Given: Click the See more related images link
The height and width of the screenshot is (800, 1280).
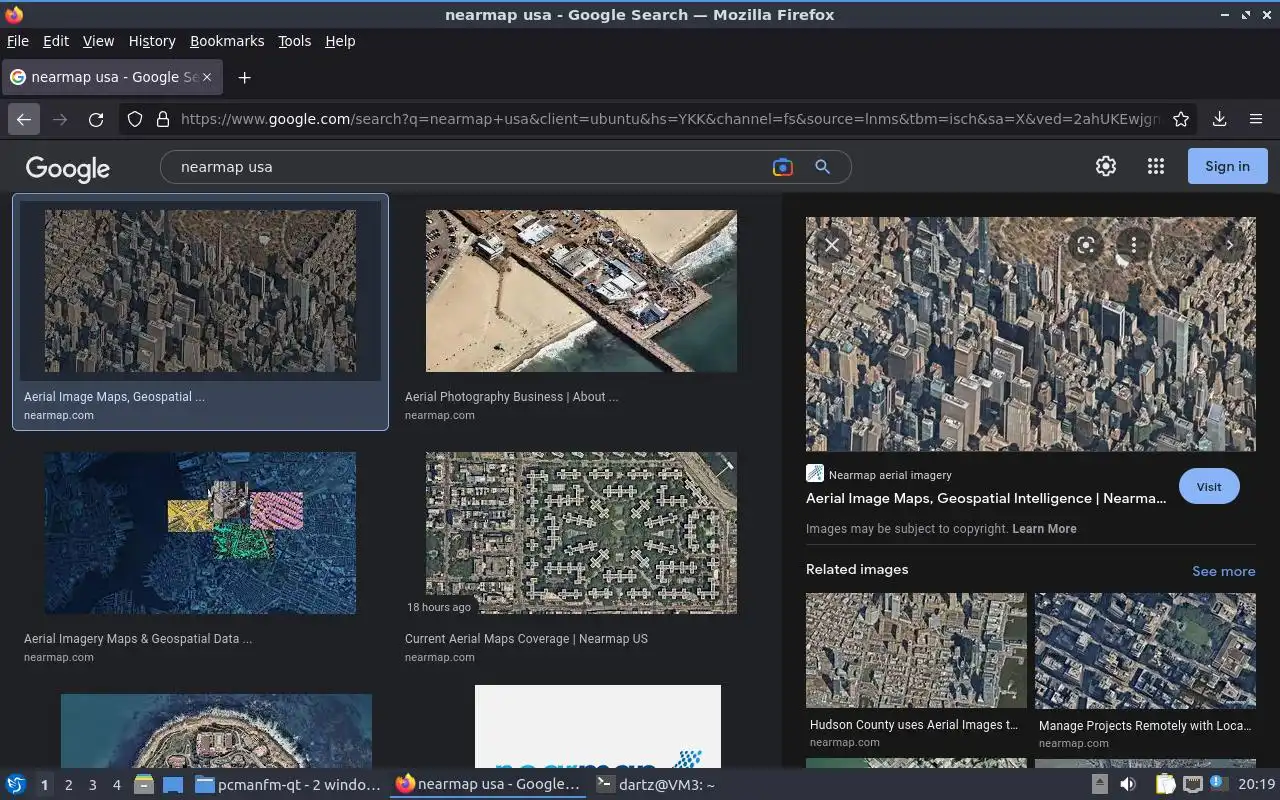Looking at the screenshot, I should pyautogui.click(x=1223, y=571).
